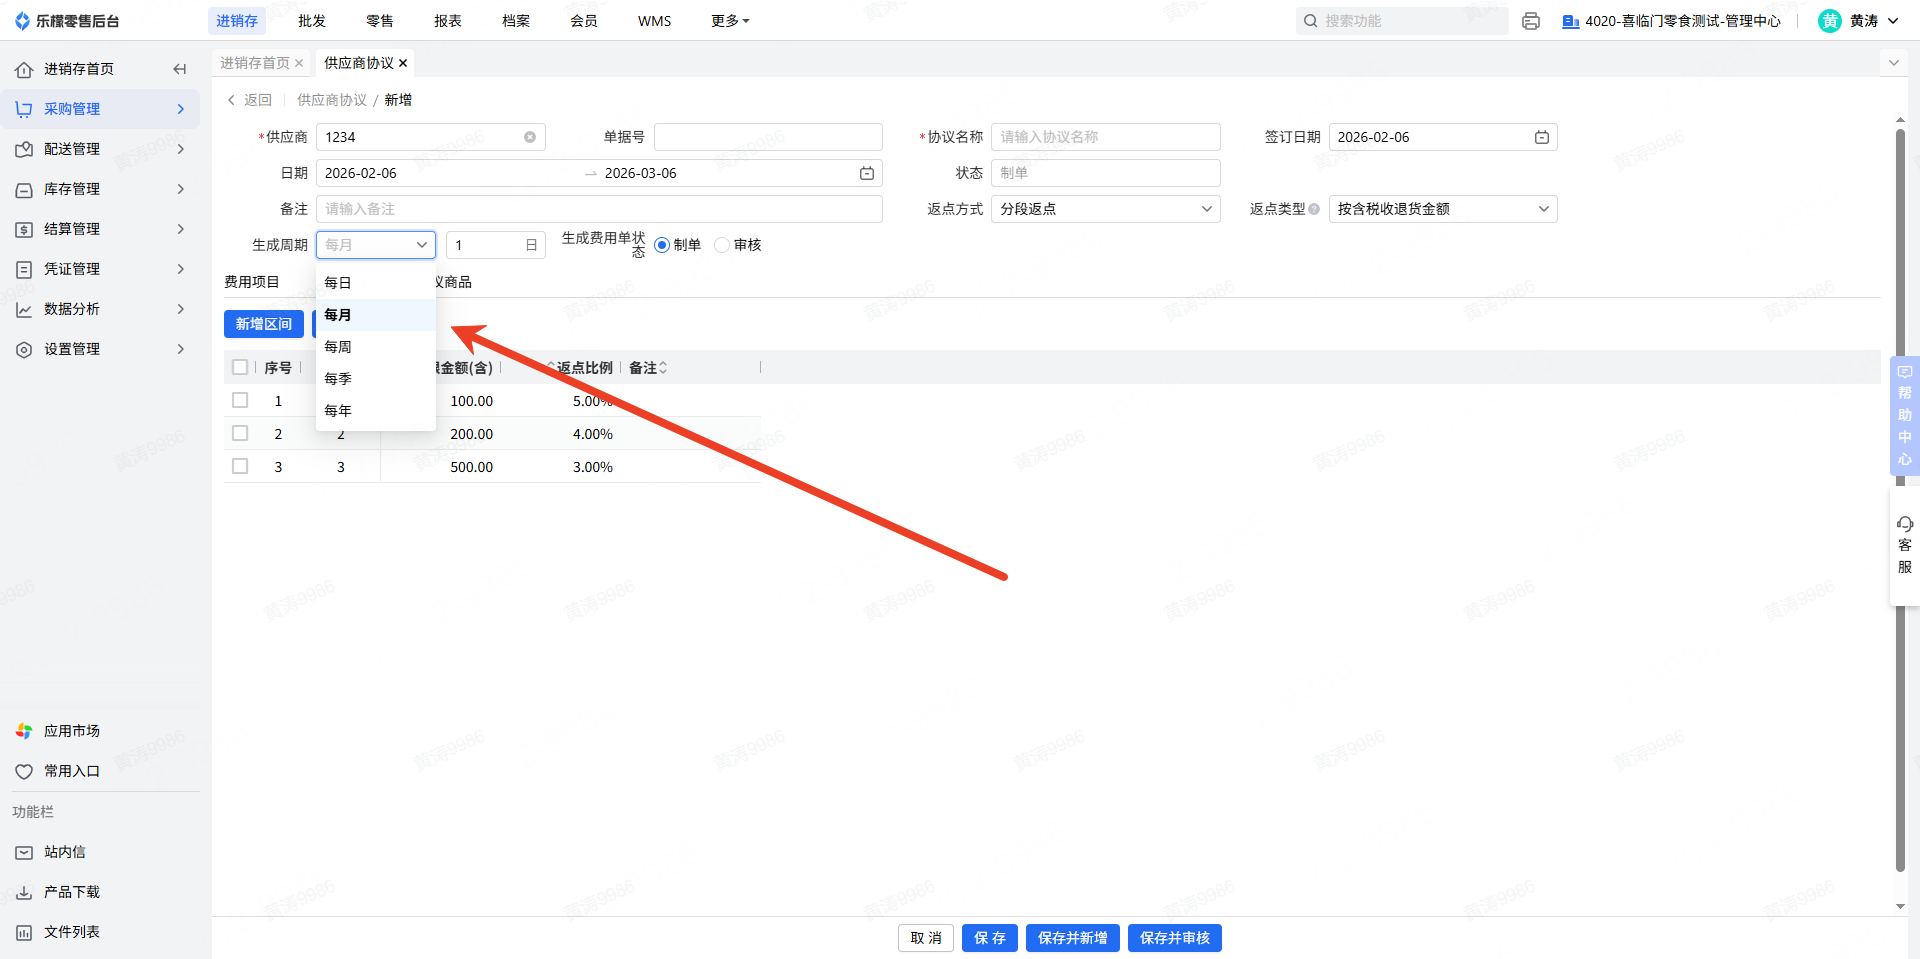Click the 返点类型 help question icon
This screenshot has width=1920, height=959.
1314,209
